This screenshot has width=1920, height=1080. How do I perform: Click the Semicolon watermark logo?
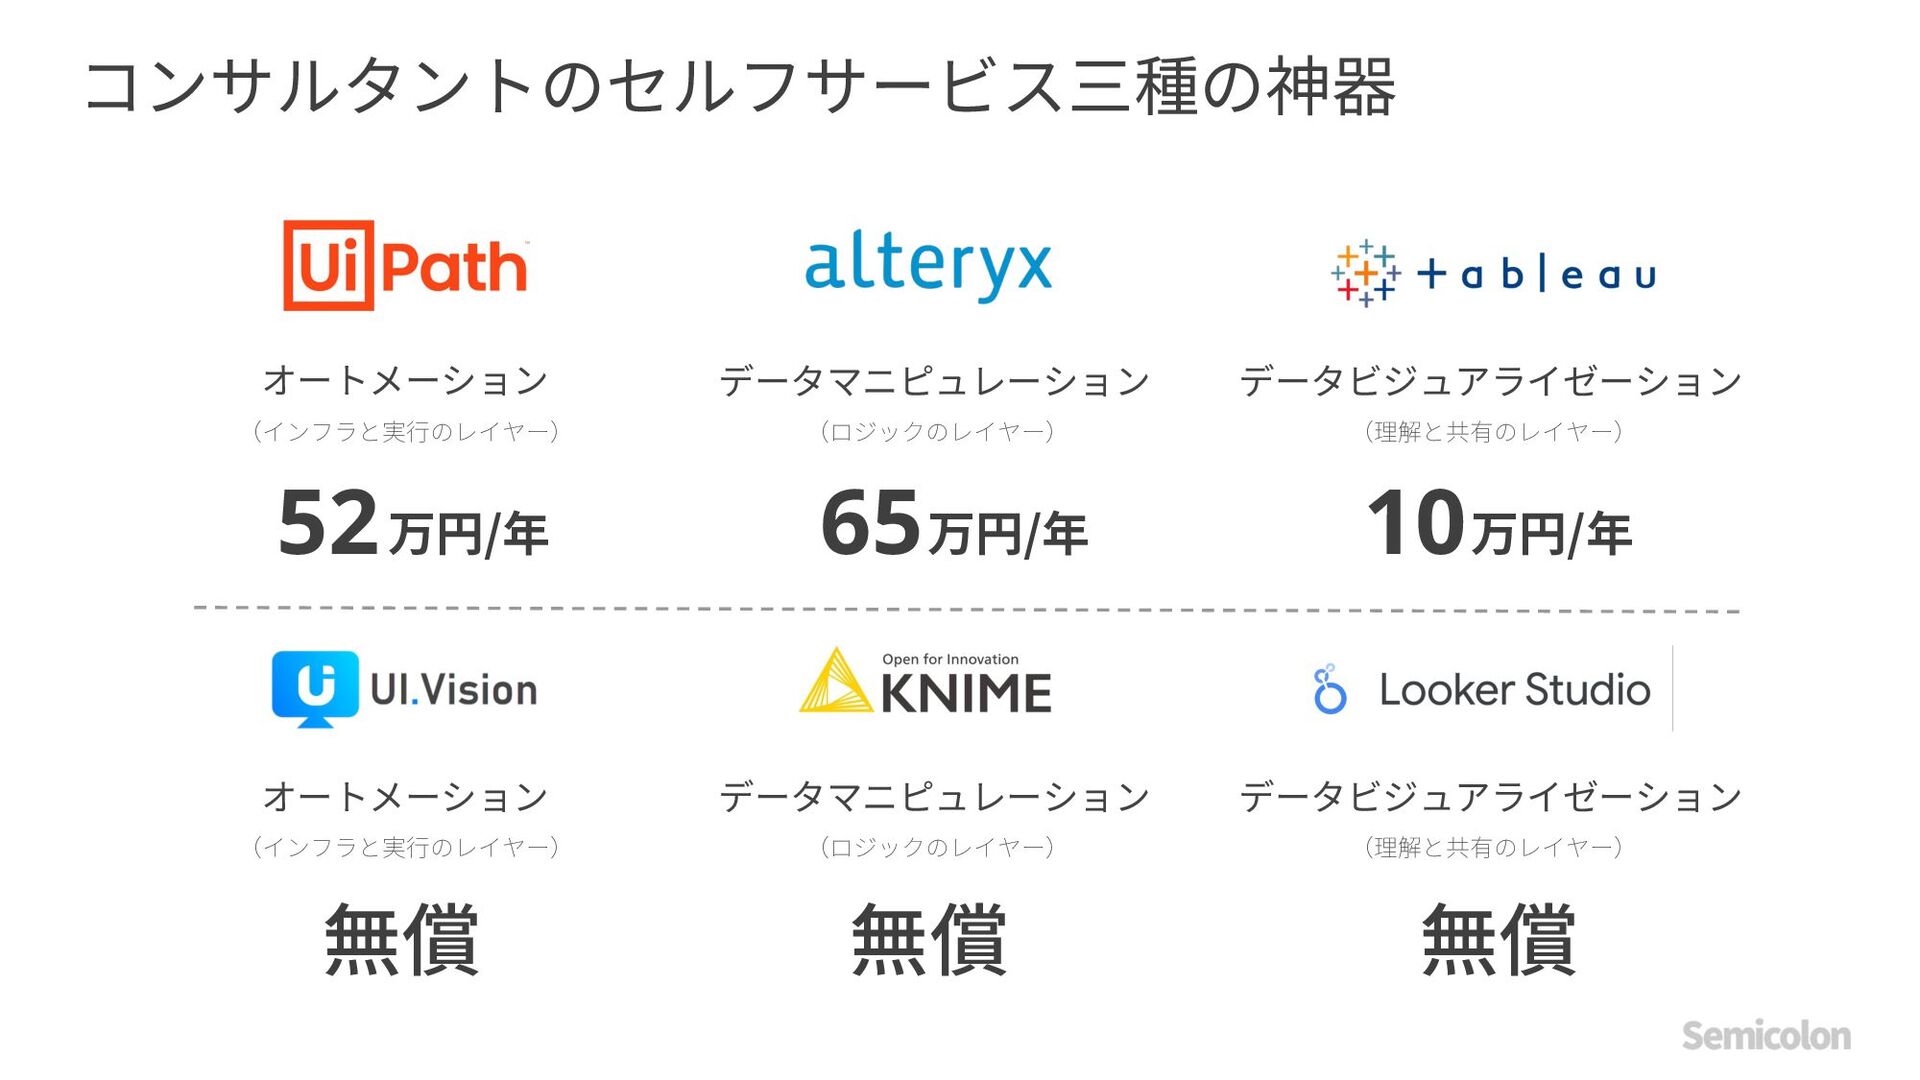(x=1765, y=1036)
